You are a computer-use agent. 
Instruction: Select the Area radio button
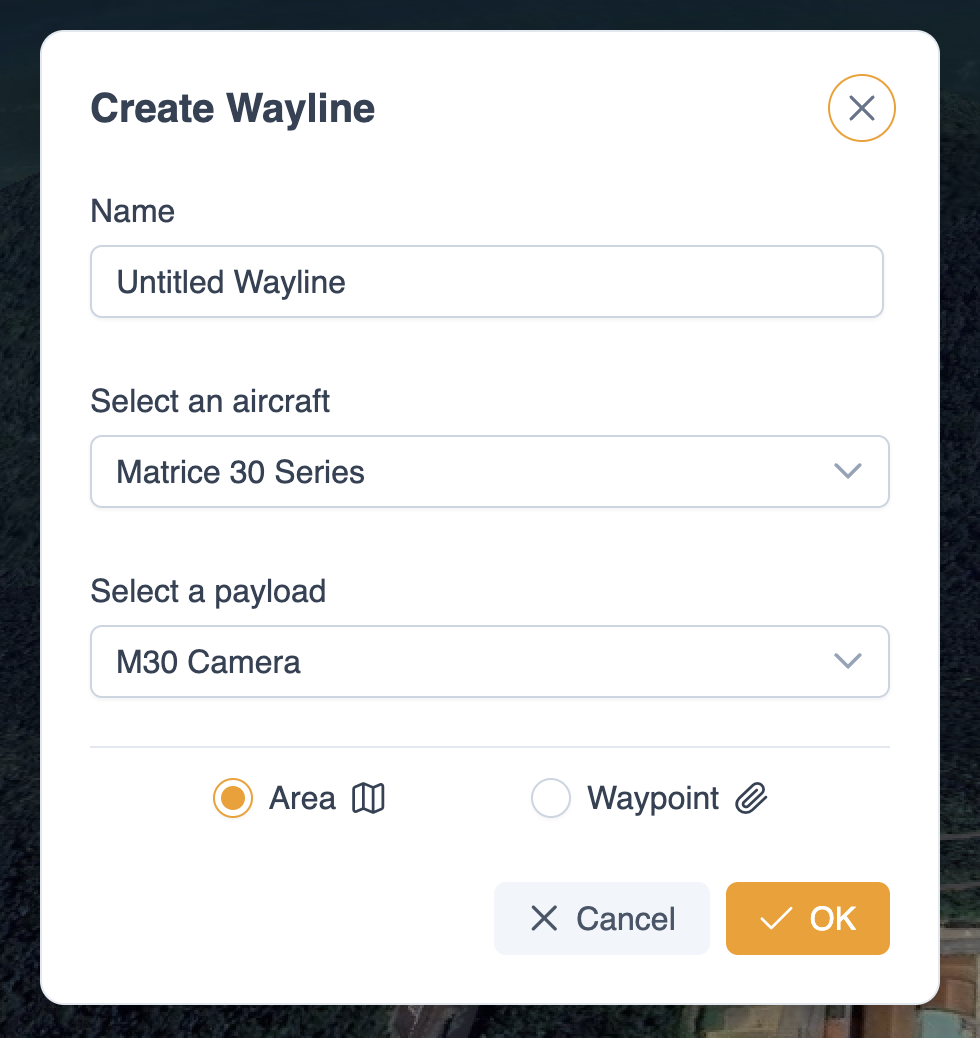point(233,799)
